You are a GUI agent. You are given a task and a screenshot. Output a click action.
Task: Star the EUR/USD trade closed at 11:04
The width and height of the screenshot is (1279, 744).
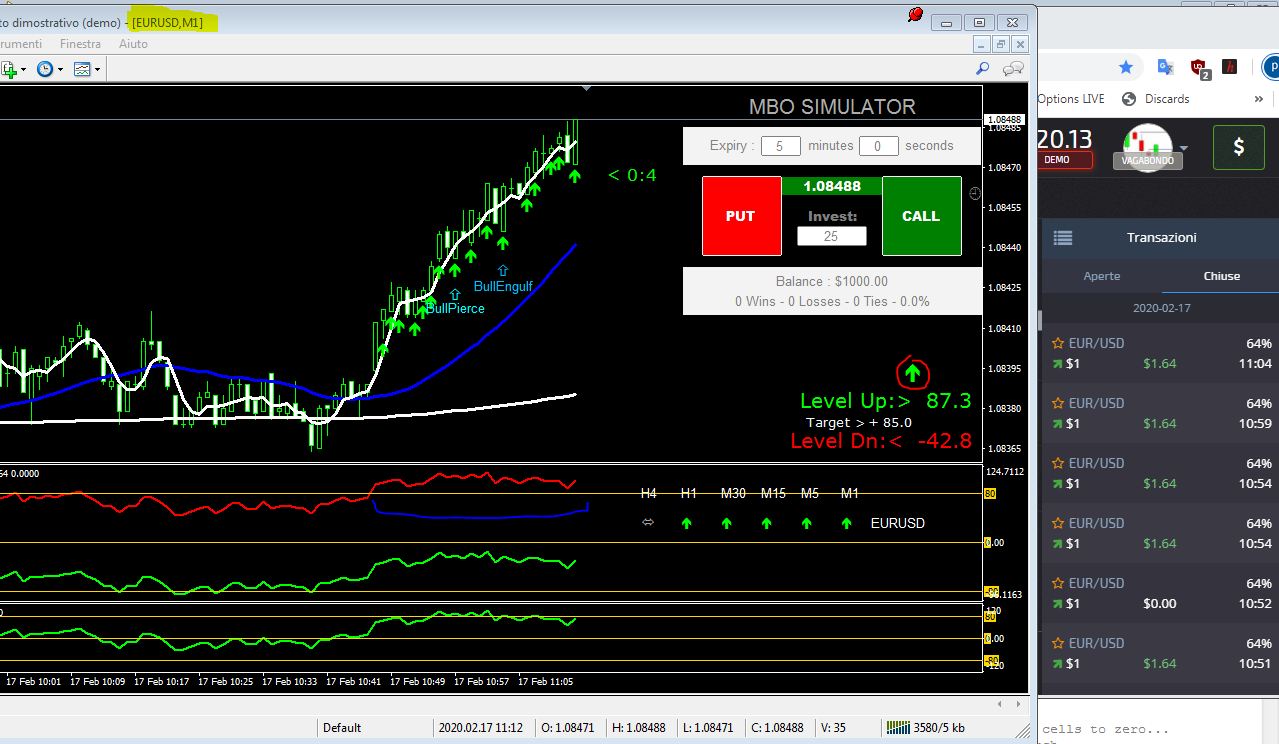[1058, 343]
